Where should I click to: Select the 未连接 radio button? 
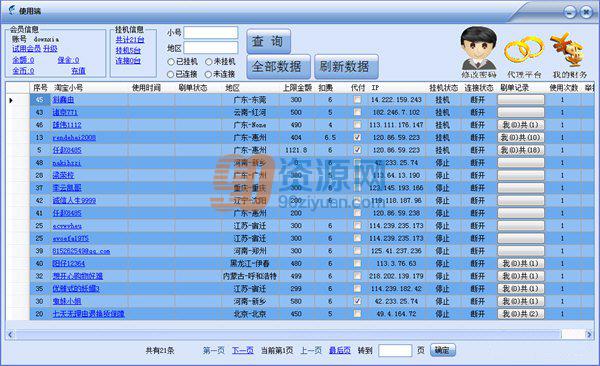[x=208, y=74]
